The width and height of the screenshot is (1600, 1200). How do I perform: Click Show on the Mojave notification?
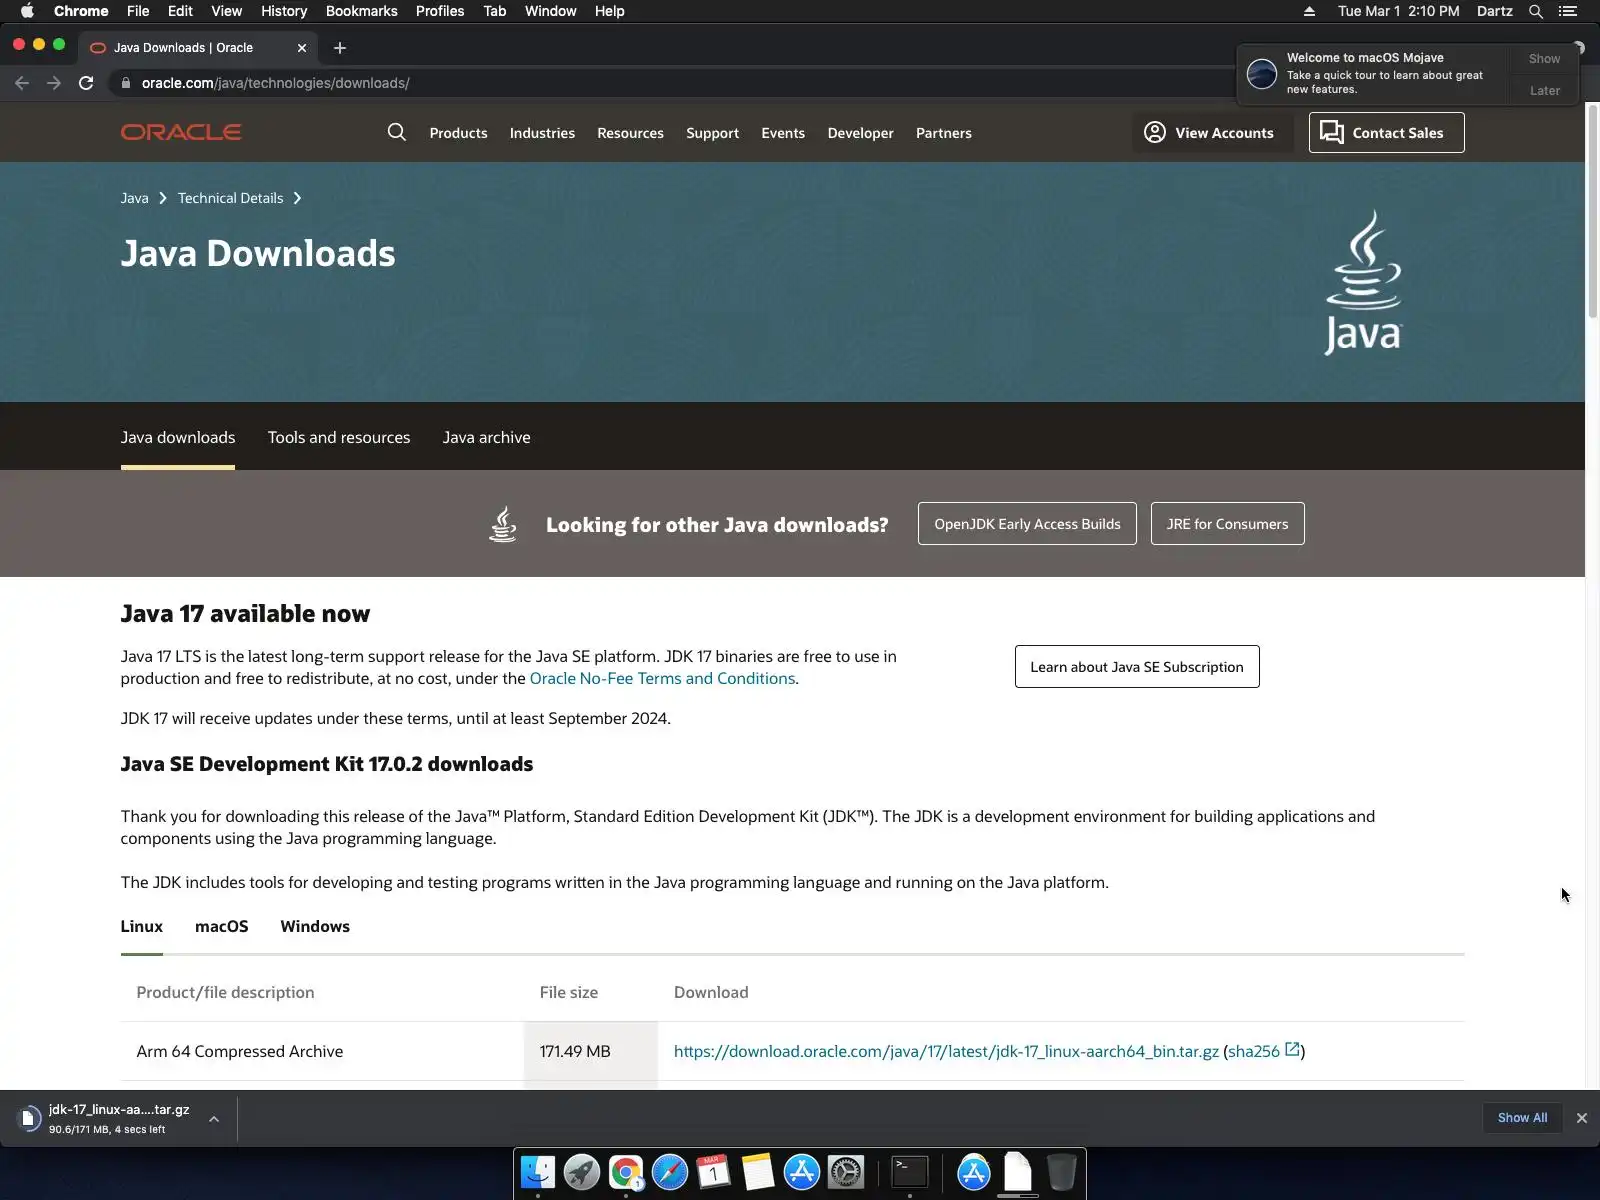click(1544, 59)
